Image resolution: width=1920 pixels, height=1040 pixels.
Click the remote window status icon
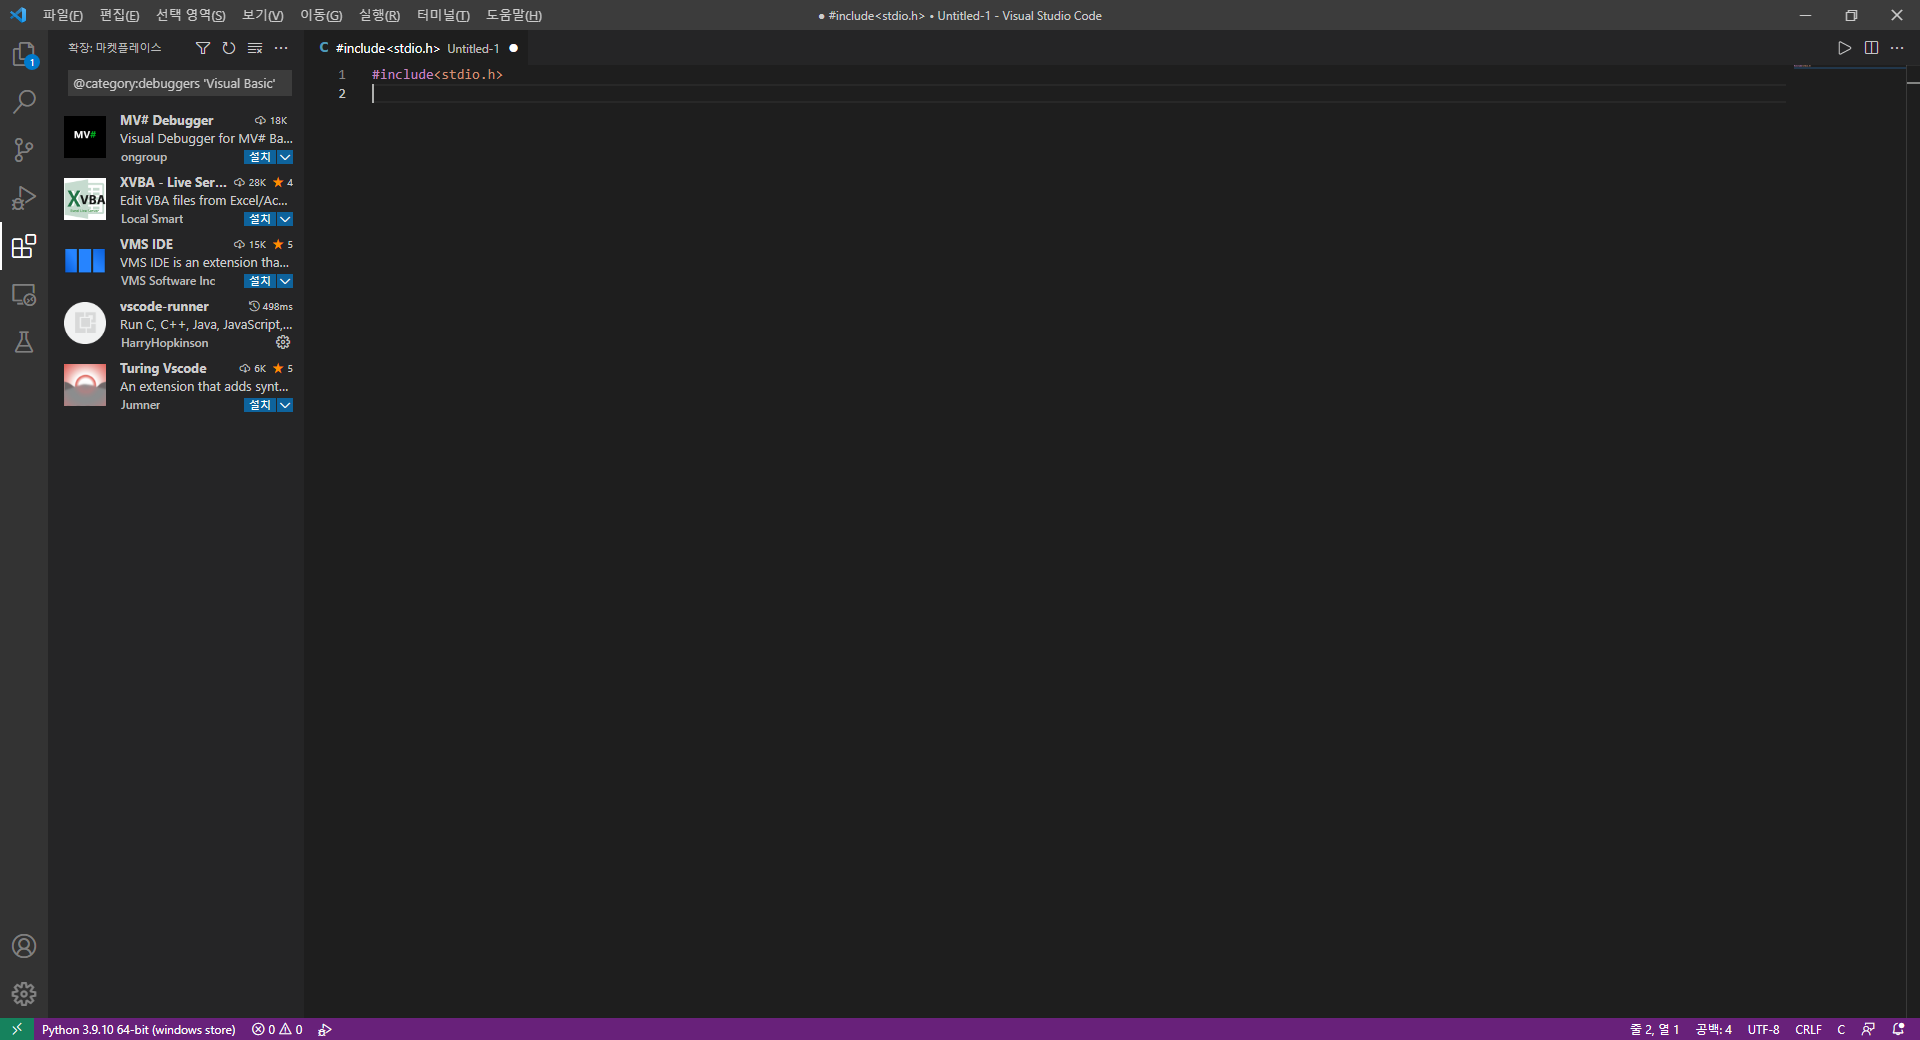pos(17,1029)
